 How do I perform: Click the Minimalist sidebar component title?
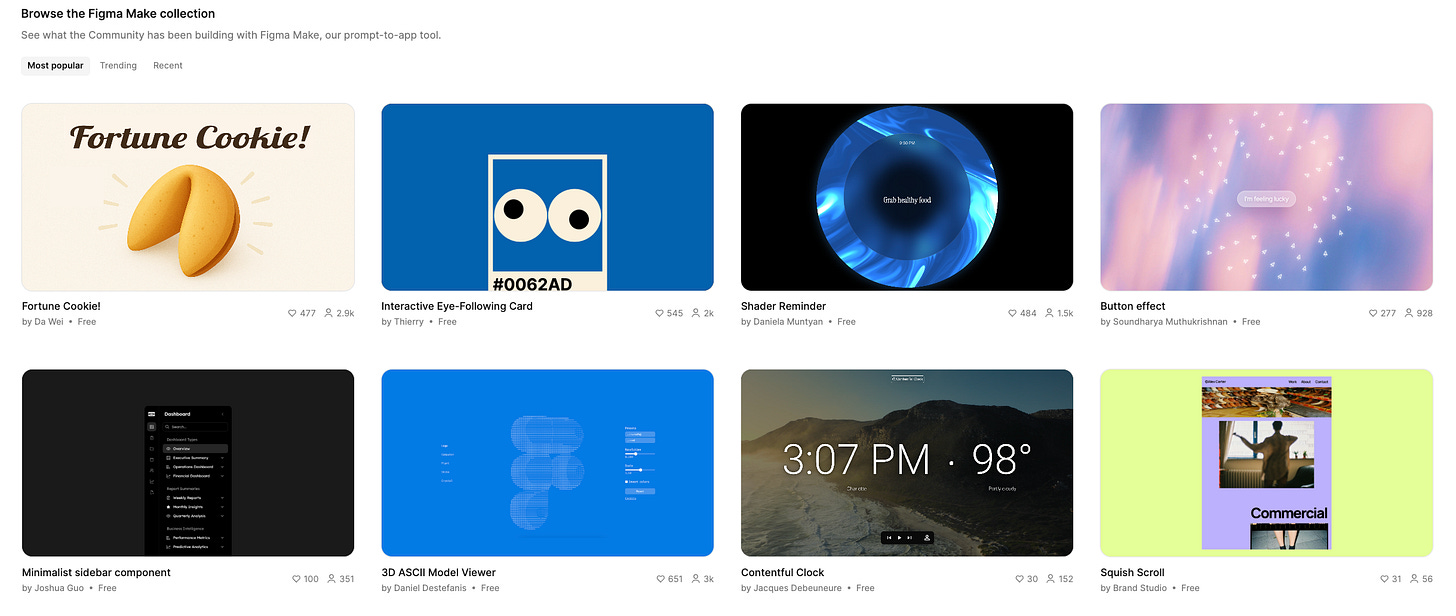pos(96,572)
